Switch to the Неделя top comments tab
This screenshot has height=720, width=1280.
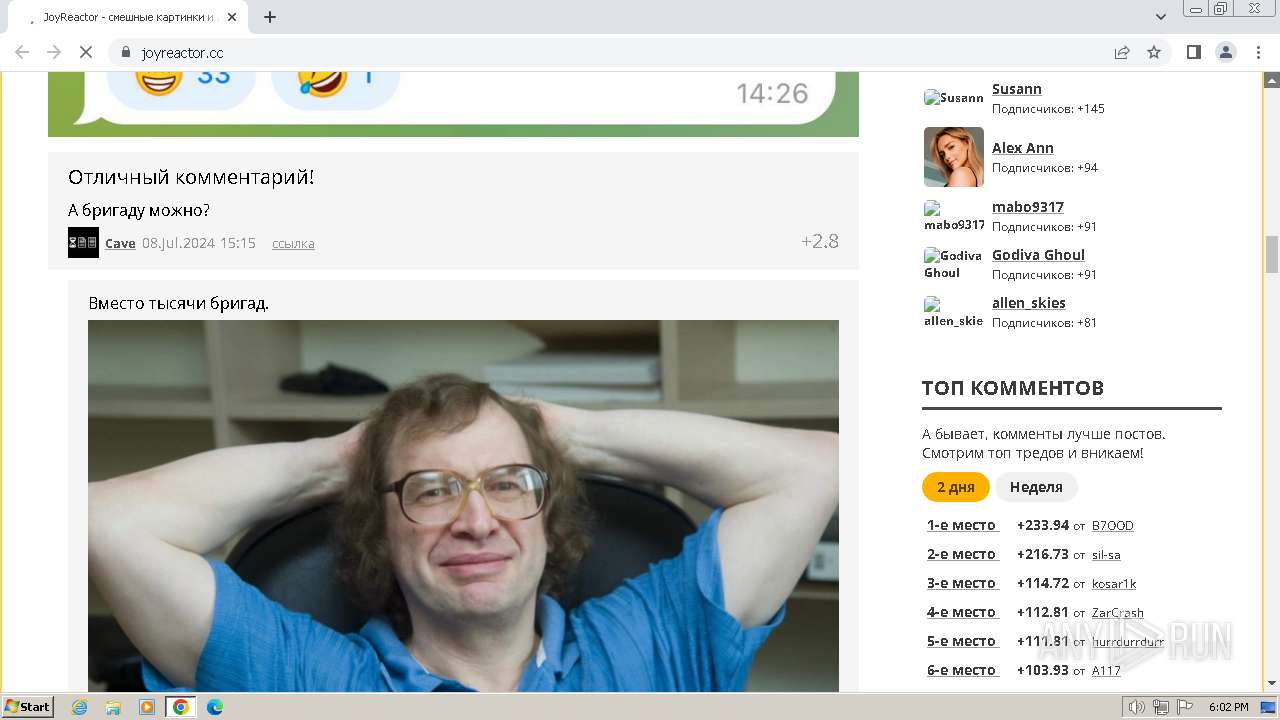[x=1036, y=487]
